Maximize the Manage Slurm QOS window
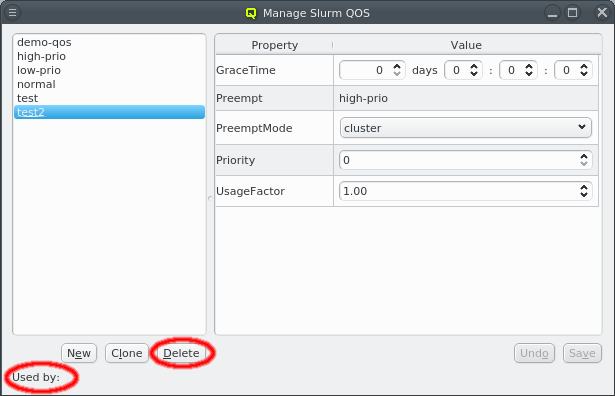Viewport: 615px width, 396px height. tap(573, 13)
